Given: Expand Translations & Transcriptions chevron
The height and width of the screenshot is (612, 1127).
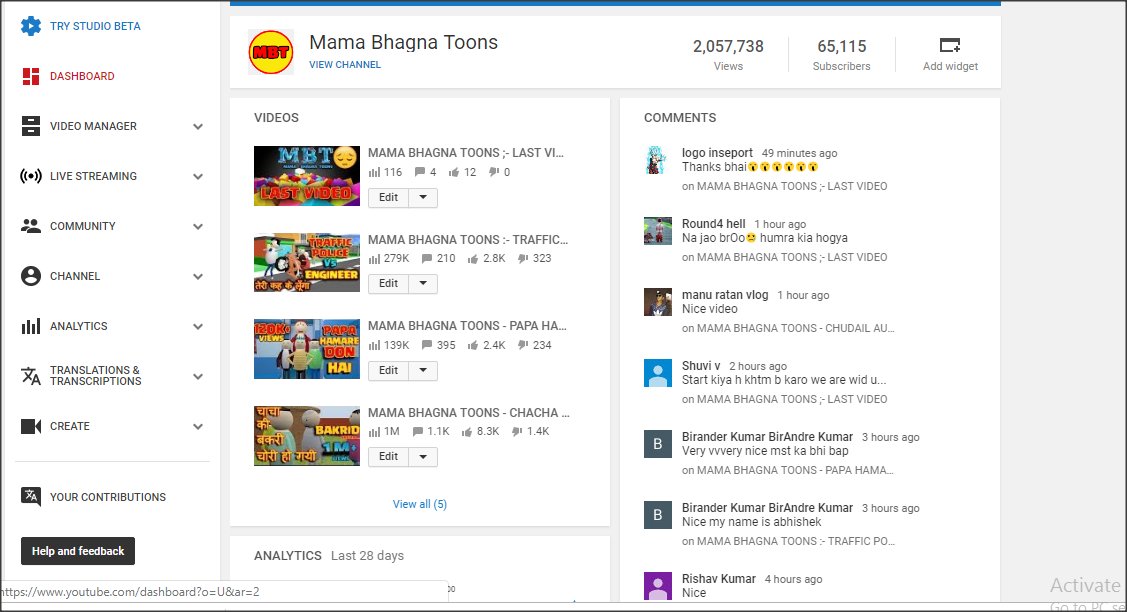Looking at the screenshot, I should (x=198, y=376).
